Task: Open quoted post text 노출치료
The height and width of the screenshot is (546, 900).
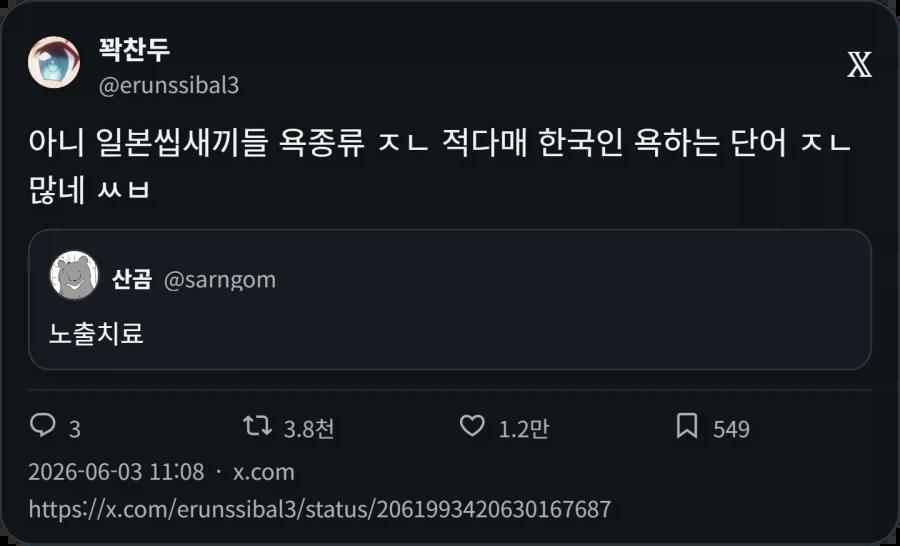Action: (96, 333)
